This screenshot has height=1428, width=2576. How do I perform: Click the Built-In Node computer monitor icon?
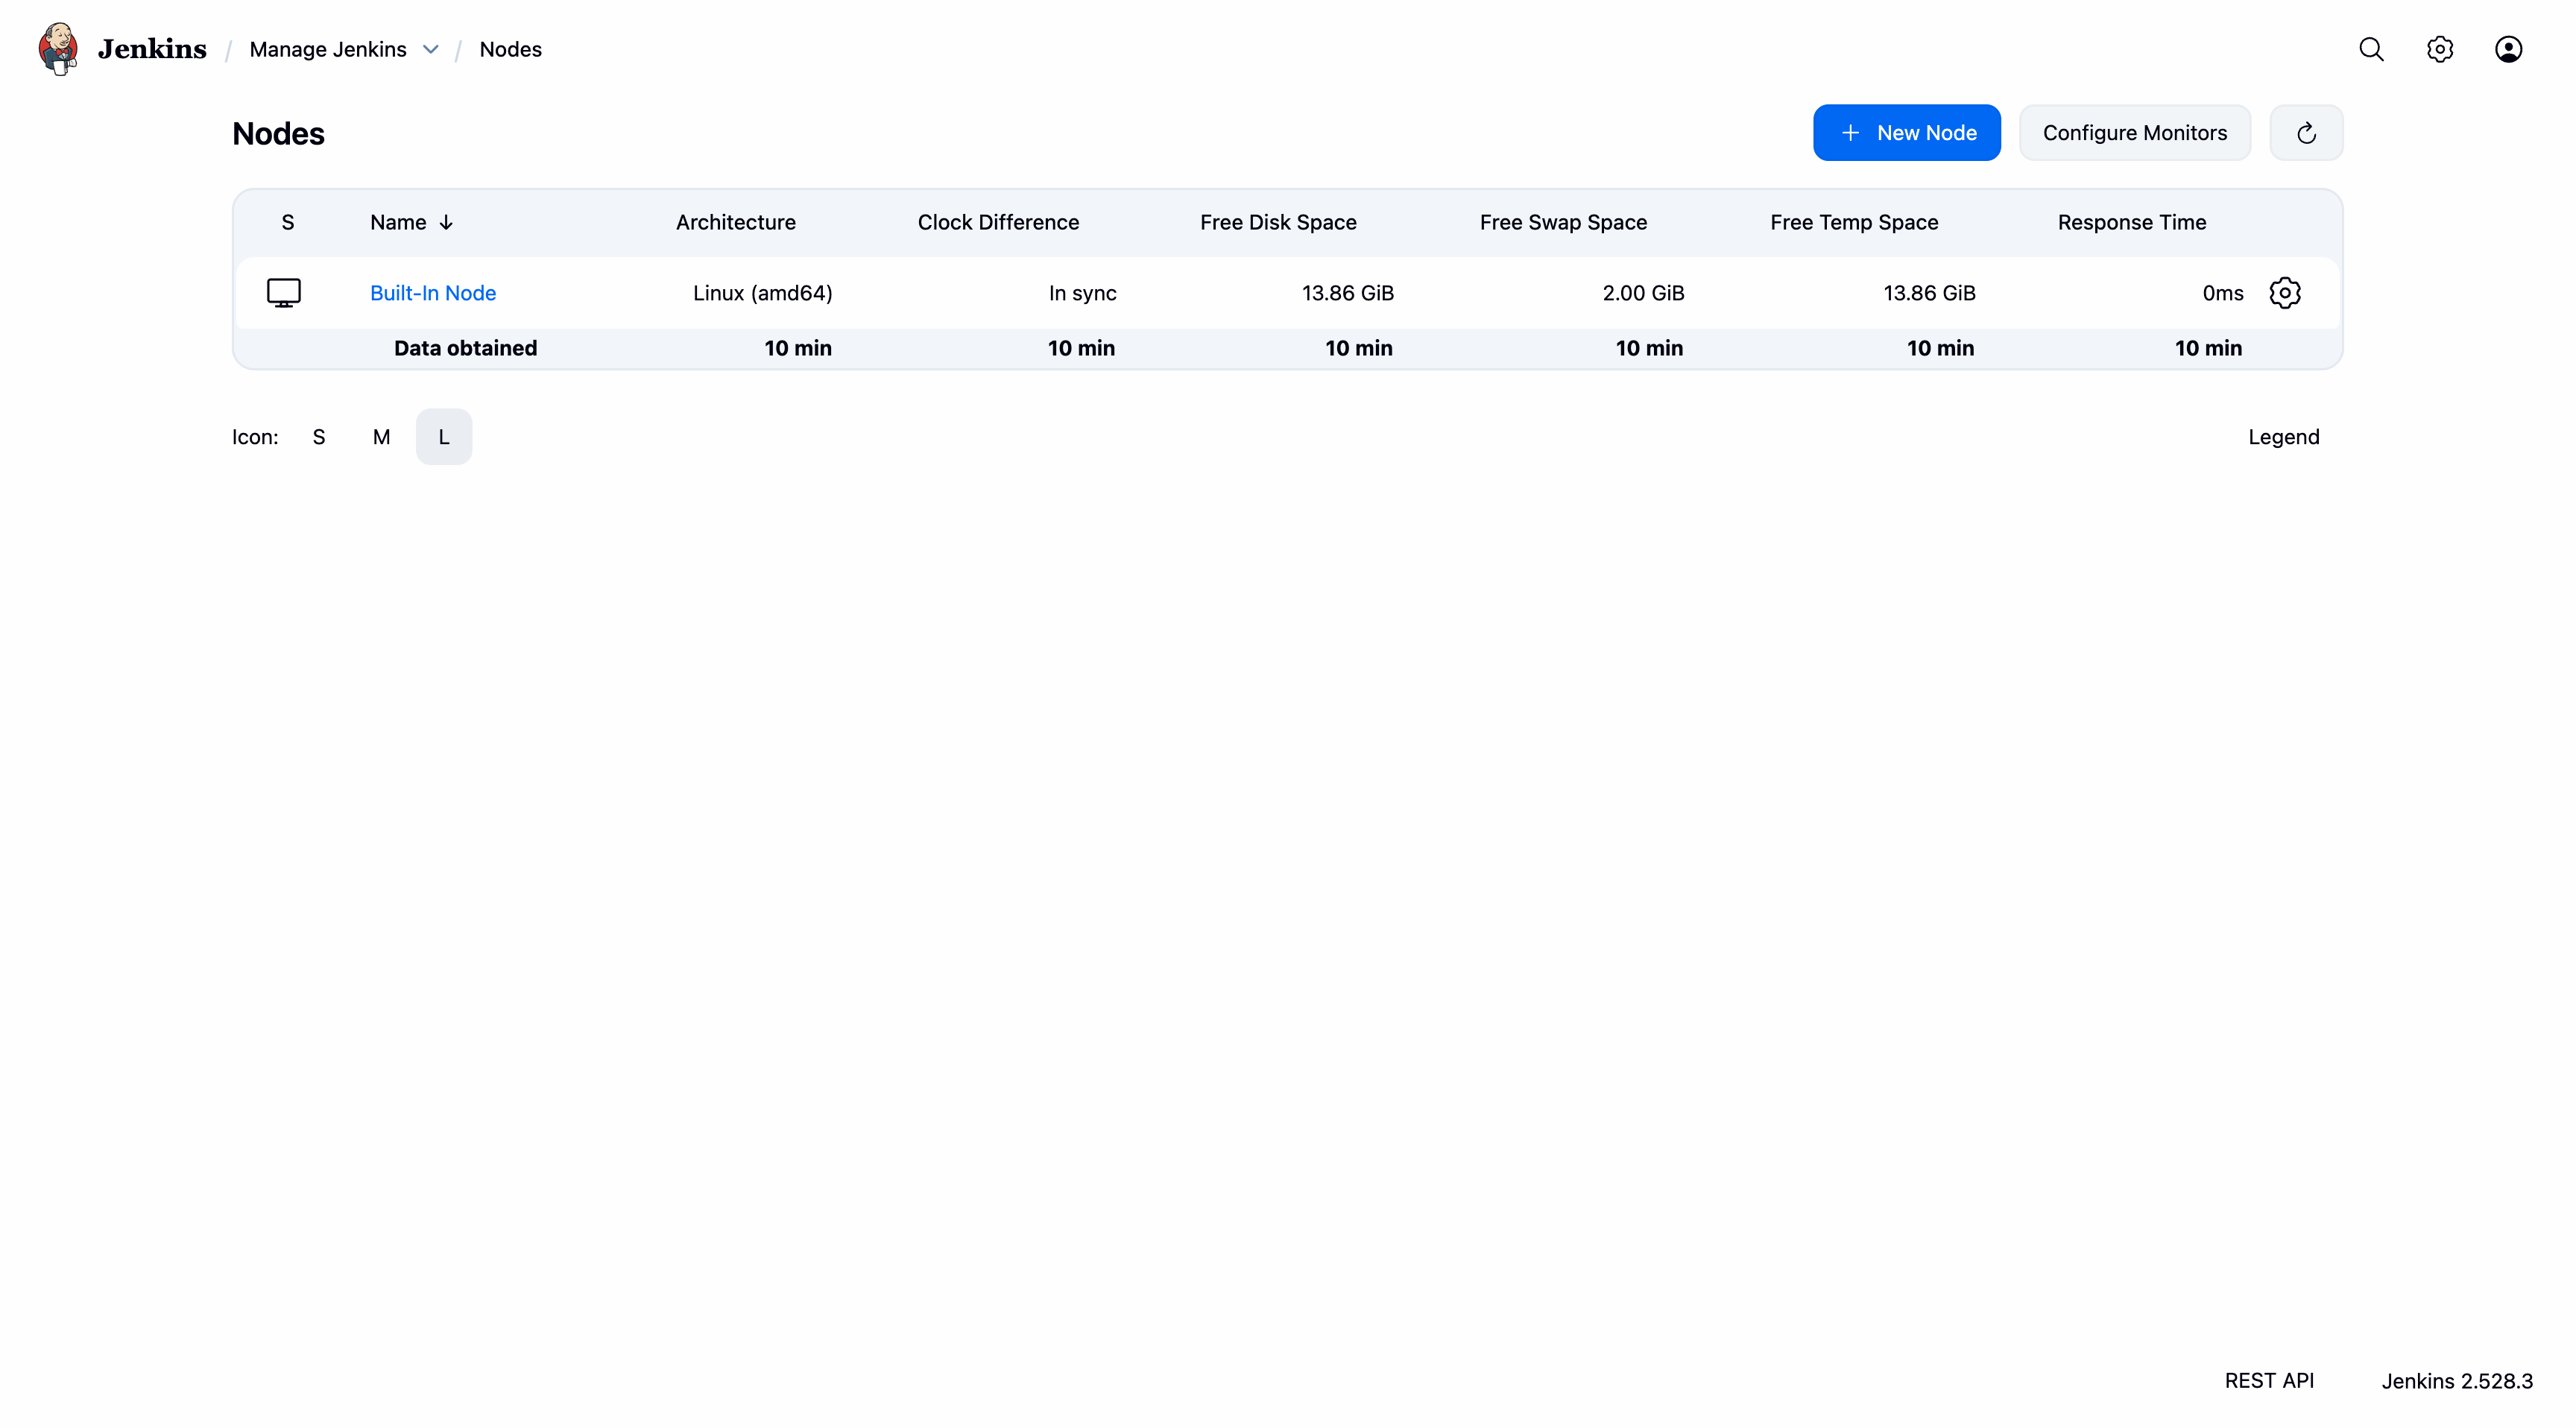click(284, 293)
